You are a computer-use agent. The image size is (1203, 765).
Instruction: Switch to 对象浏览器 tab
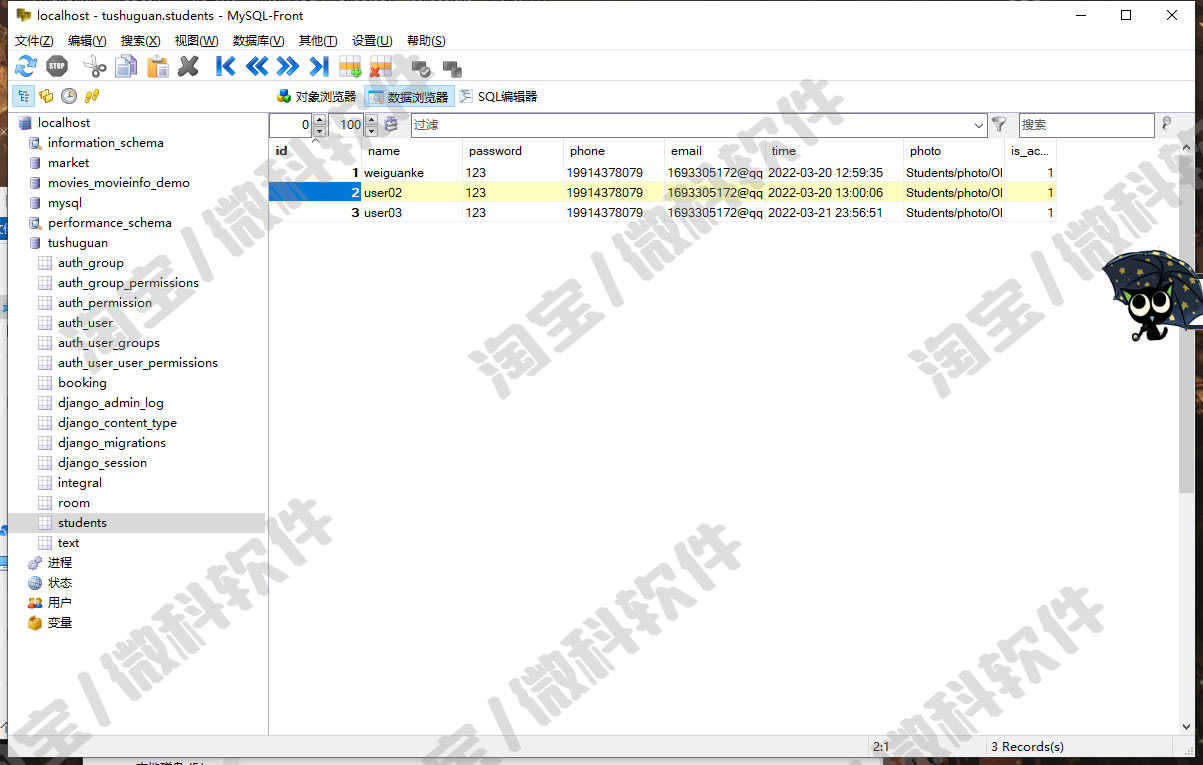(x=316, y=97)
